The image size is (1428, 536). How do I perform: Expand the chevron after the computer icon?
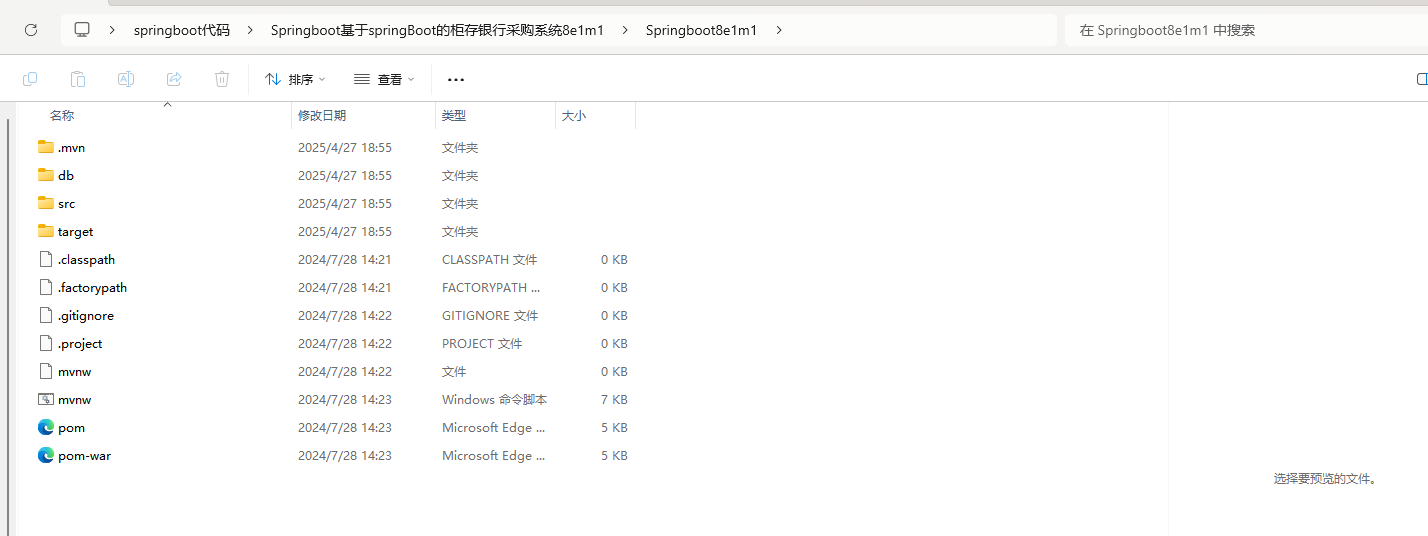[x=112, y=30]
